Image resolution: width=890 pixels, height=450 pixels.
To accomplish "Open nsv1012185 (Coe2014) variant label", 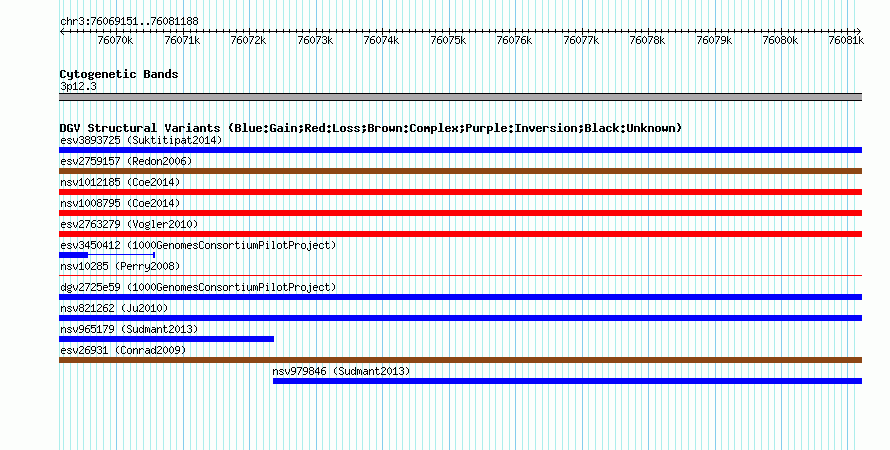I will [120, 182].
